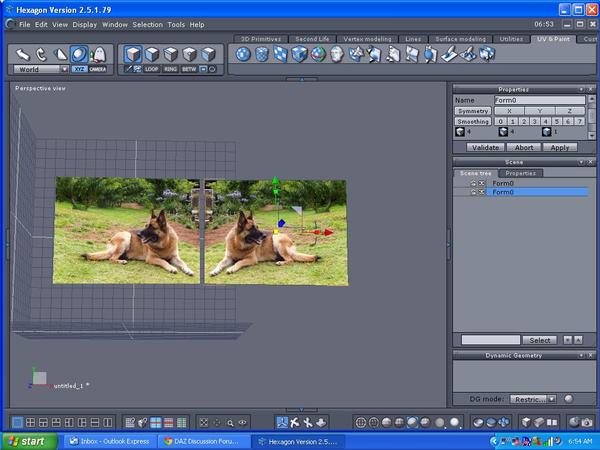Click the Smoothing button
The width and height of the screenshot is (600, 450).
[473, 121]
